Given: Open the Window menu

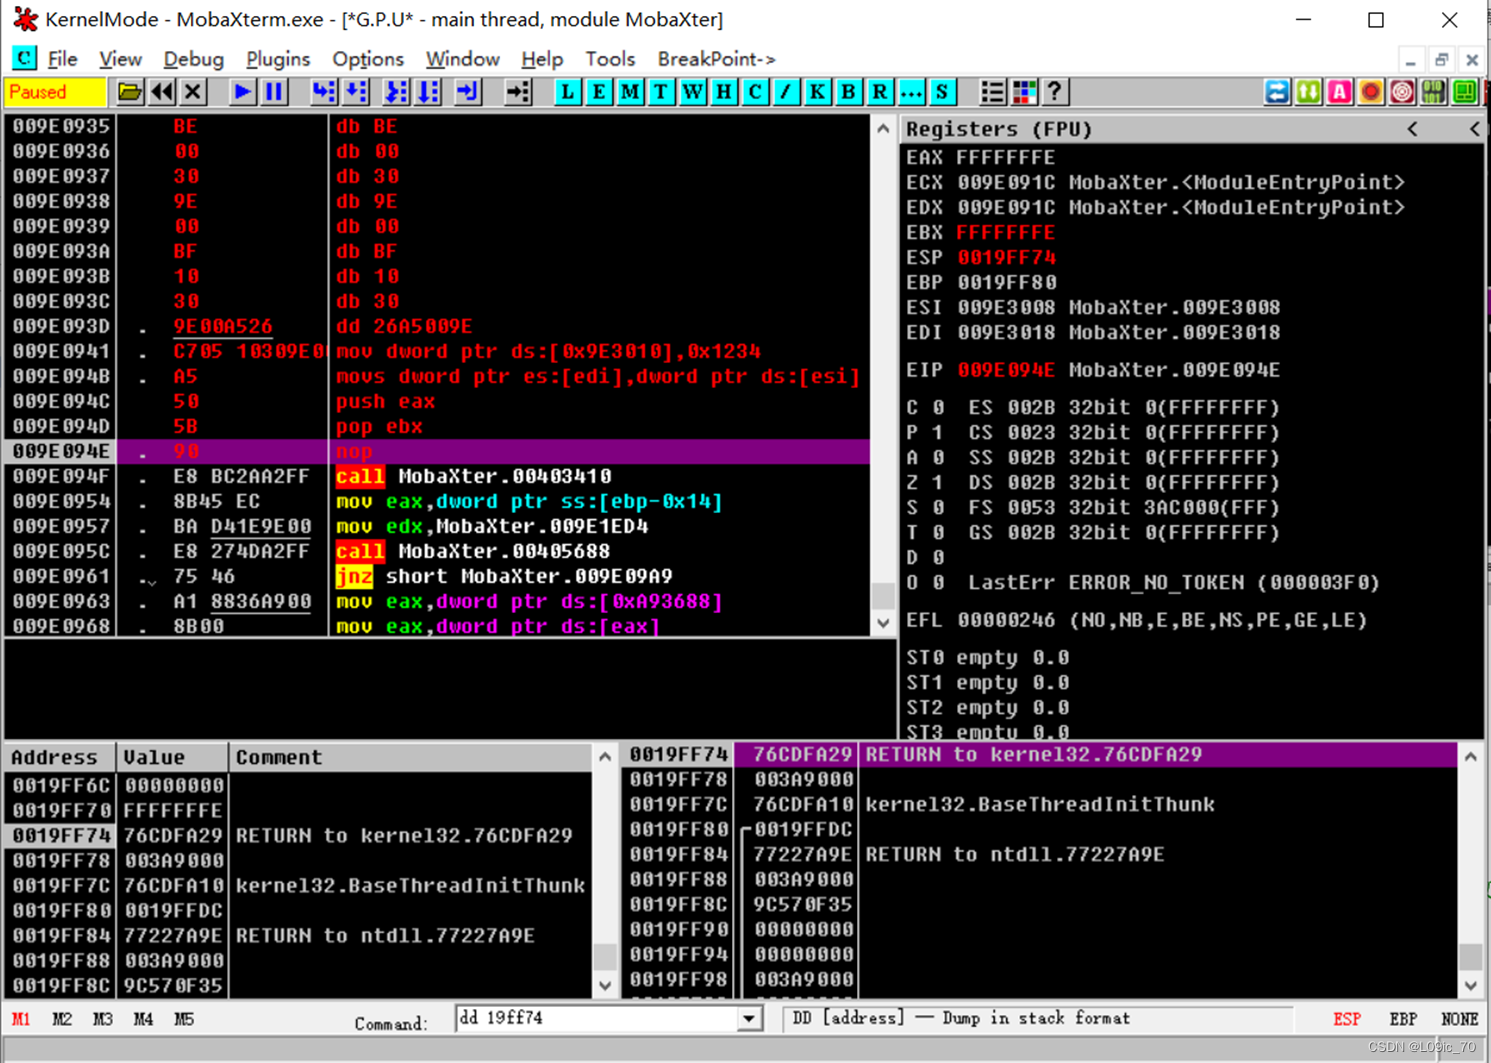Looking at the screenshot, I should click(462, 59).
